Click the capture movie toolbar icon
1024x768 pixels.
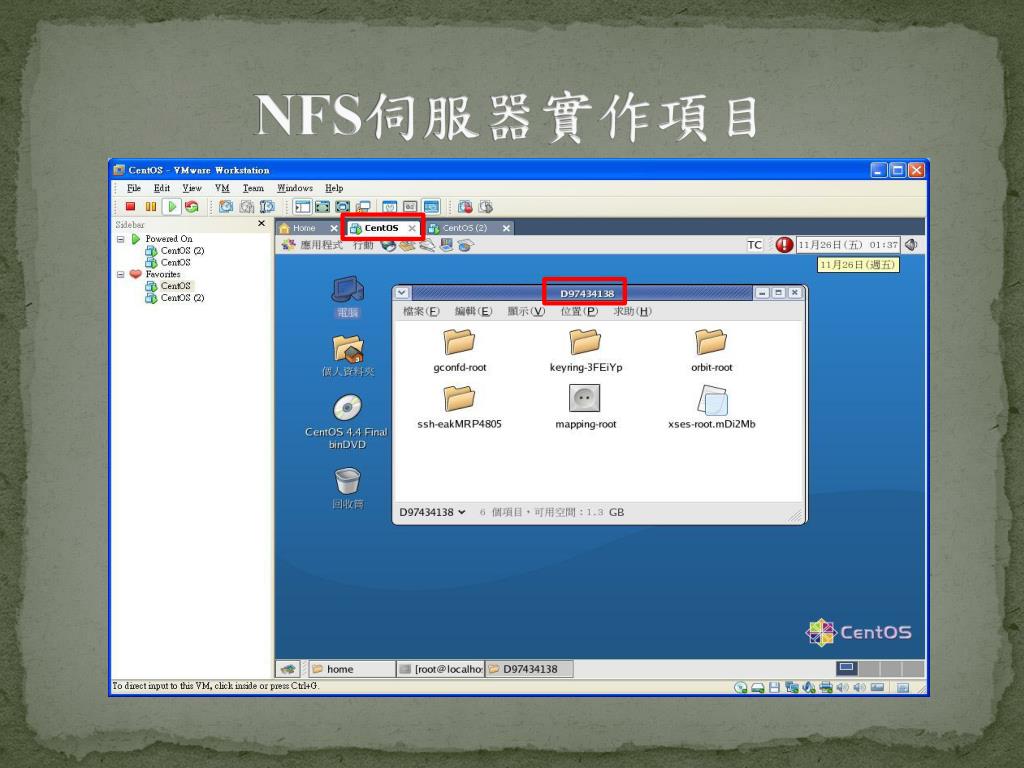(465, 206)
